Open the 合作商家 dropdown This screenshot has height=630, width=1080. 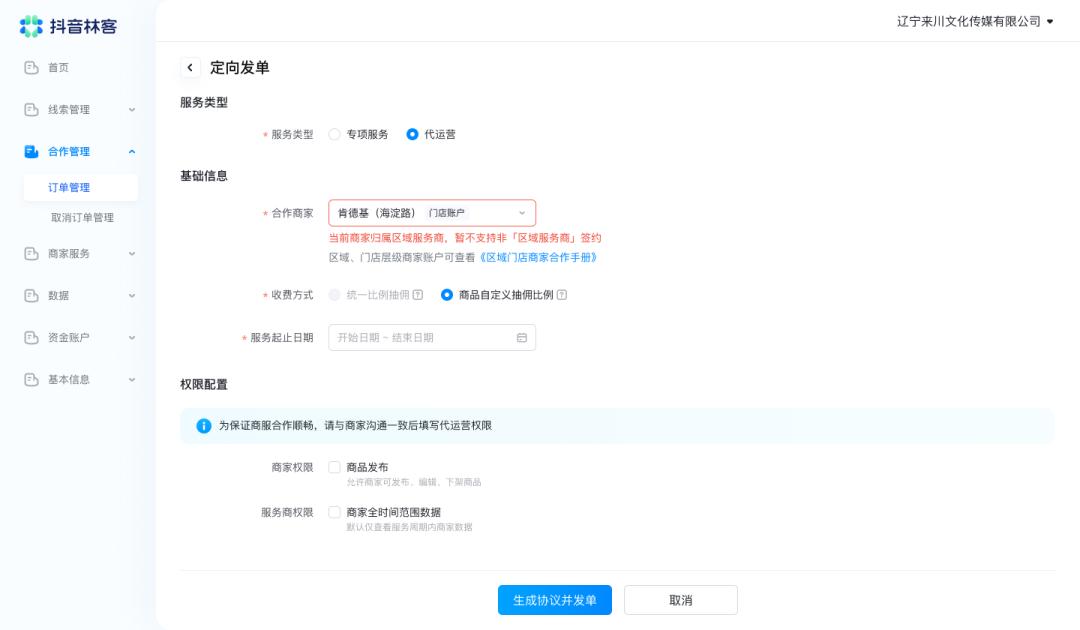click(432, 213)
